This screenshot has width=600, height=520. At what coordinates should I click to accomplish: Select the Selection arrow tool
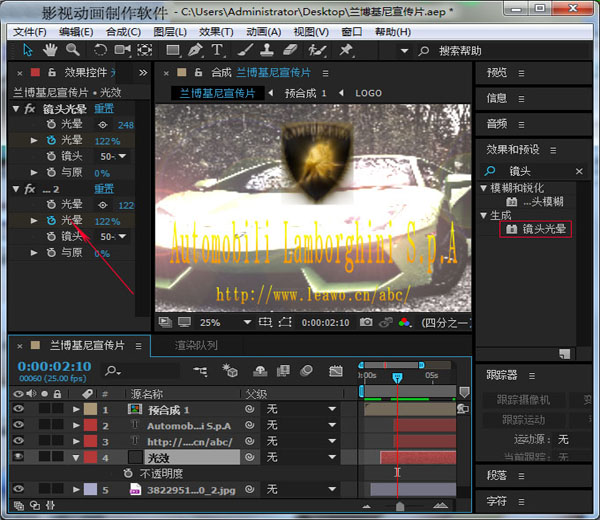(28, 50)
